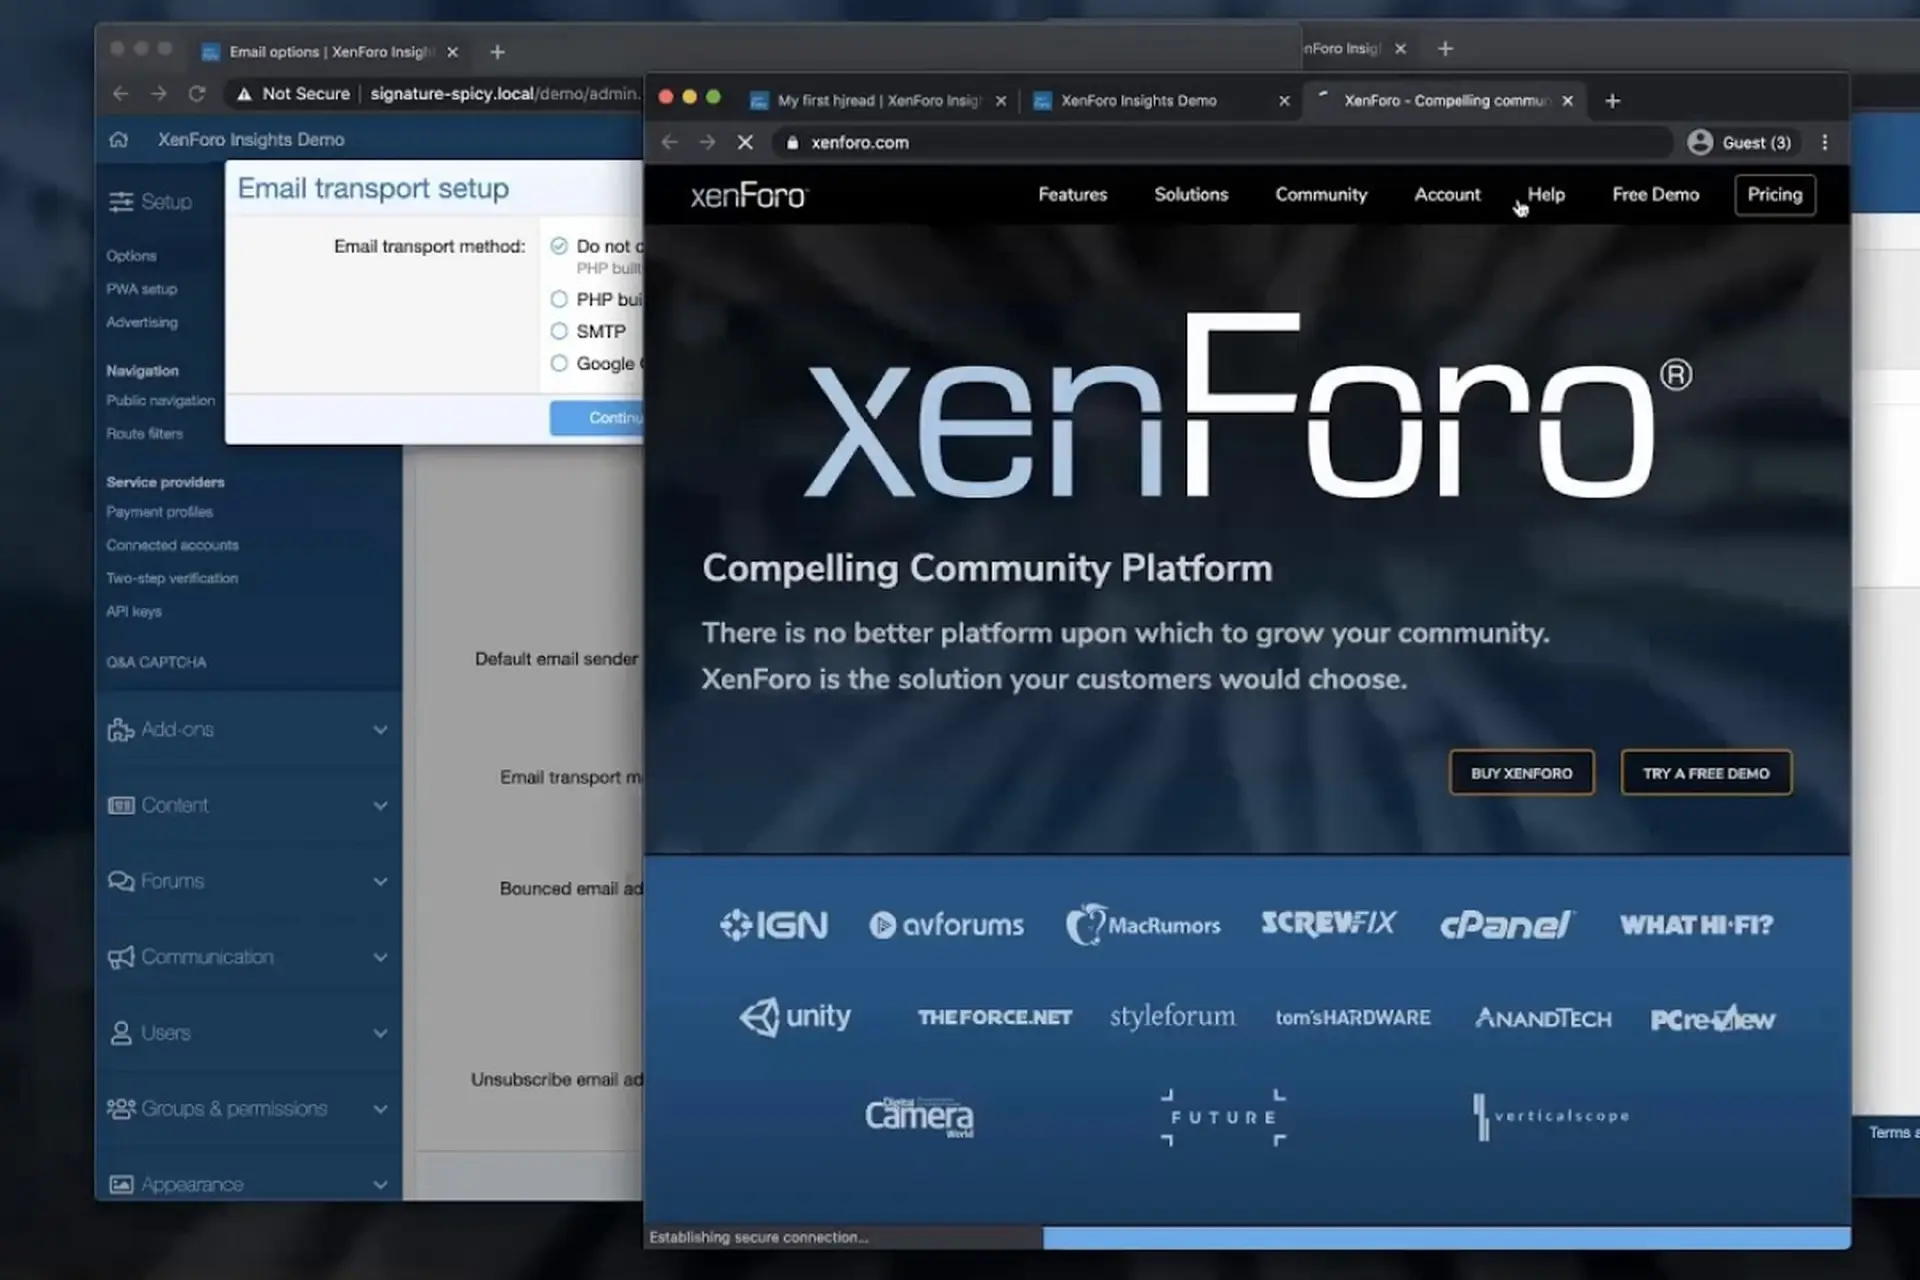Go back in the back admin browser window
The width and height of the screenshot is (1920, 1280).
121,94
